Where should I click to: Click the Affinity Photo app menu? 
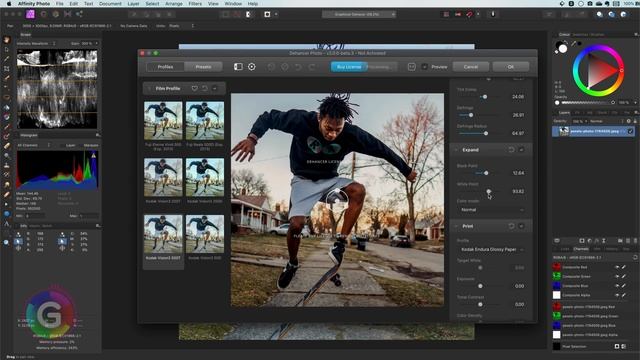click(x=34, y=4)
